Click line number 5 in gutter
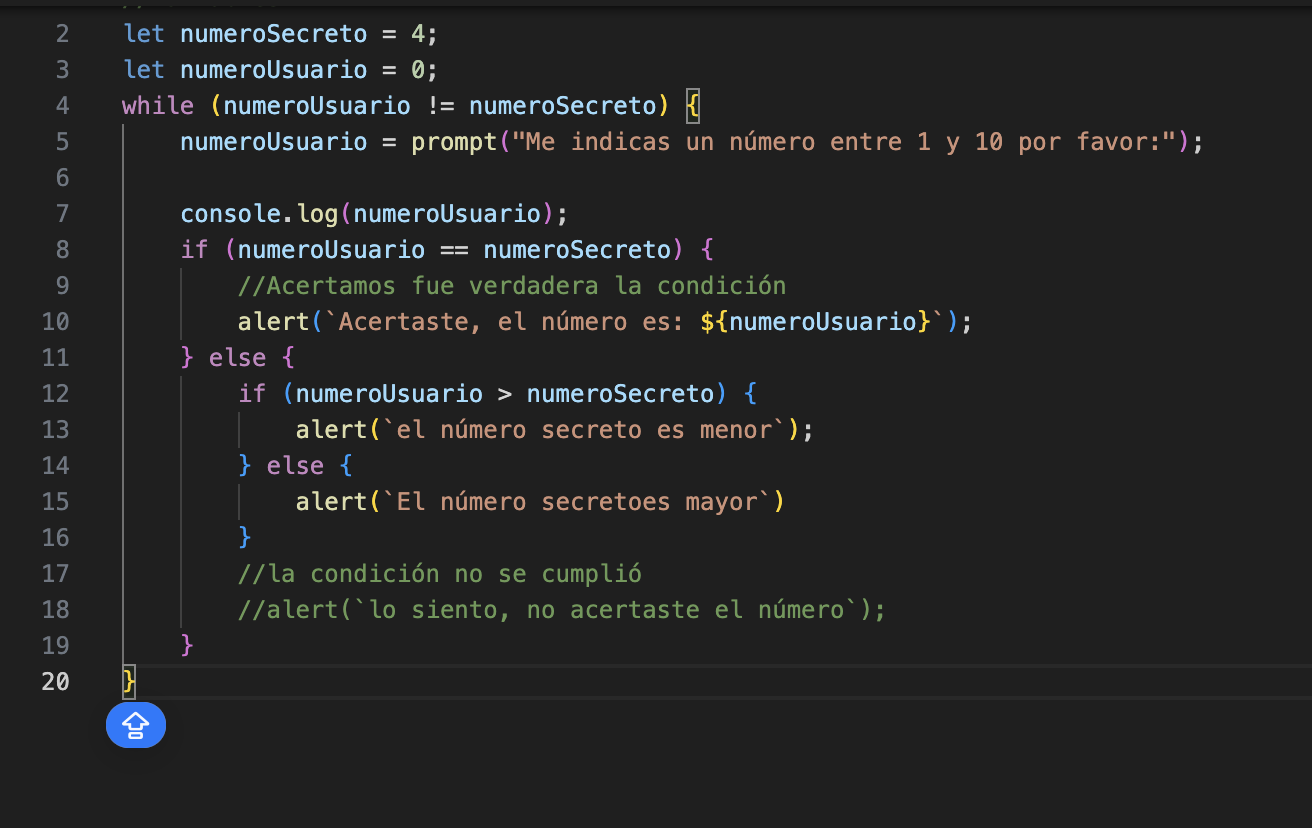This screenshot has width=1312, height=828. point(62,142)
